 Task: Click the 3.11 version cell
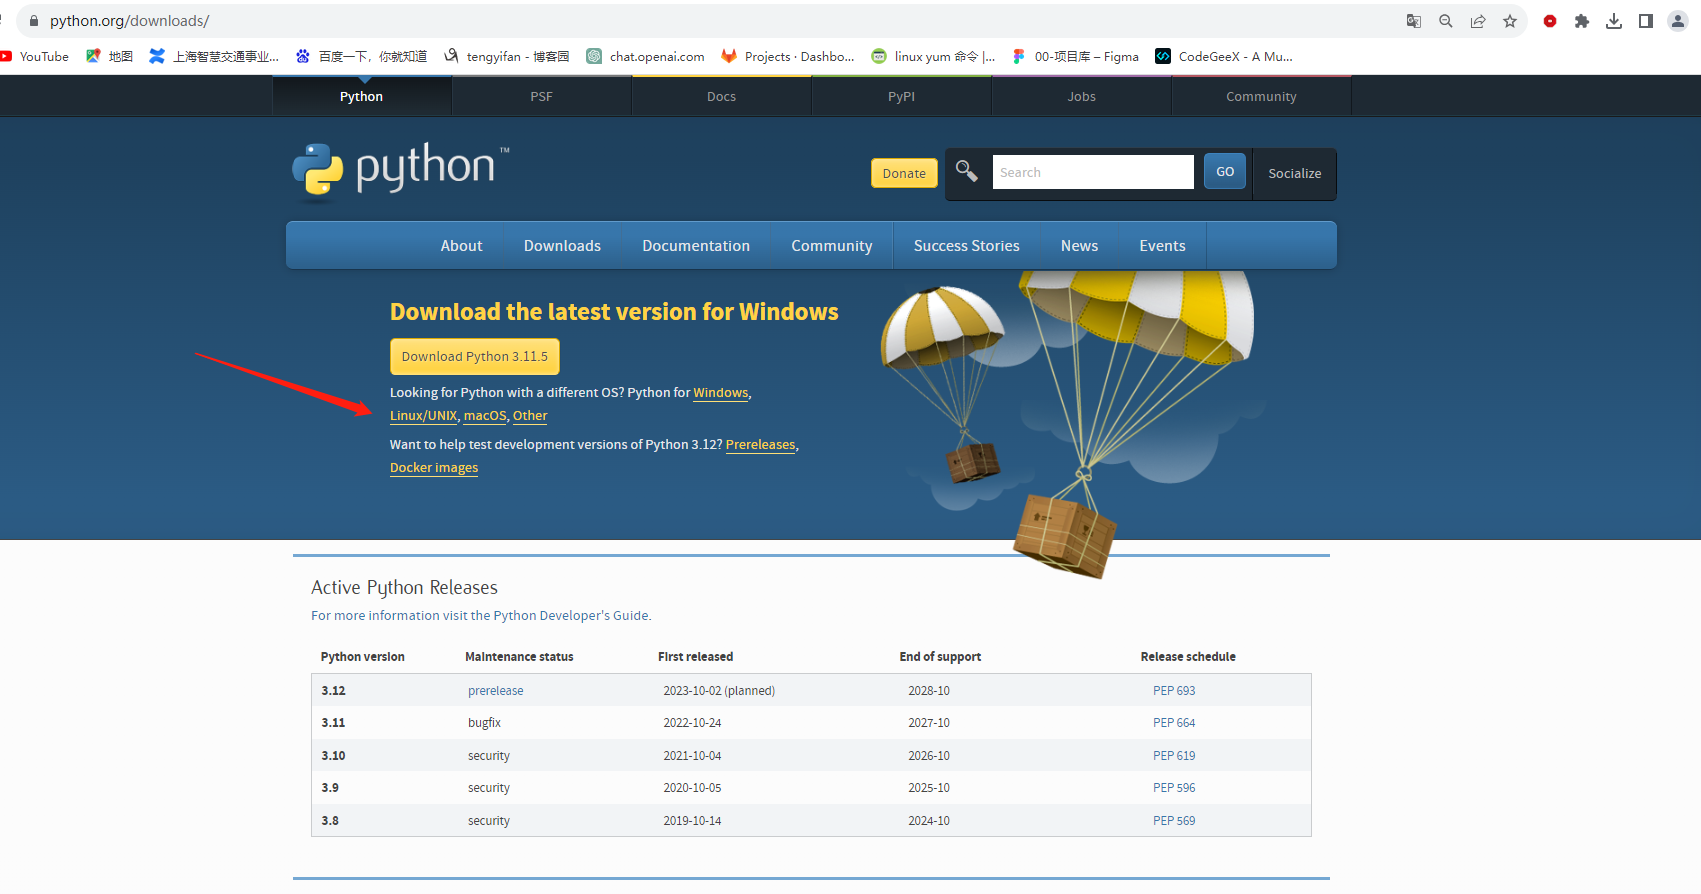click(x=333, y=723)
